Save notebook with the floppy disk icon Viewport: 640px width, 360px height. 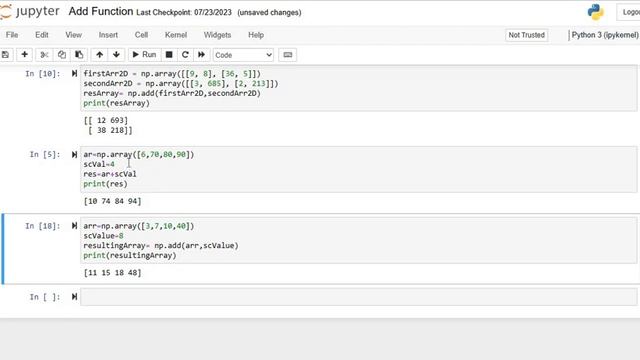(x=5, y=55)
